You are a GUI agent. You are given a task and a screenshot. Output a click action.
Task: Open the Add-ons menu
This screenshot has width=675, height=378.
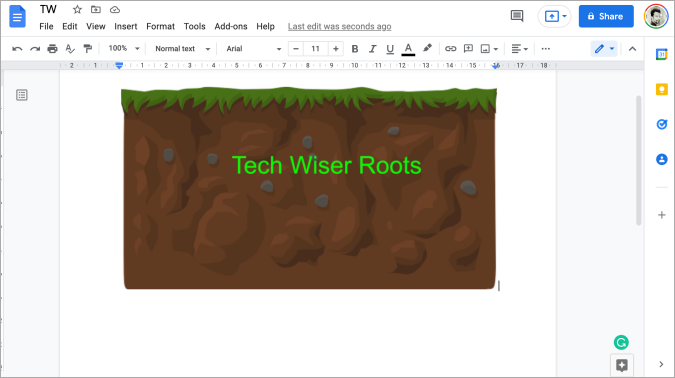point(231,26)
